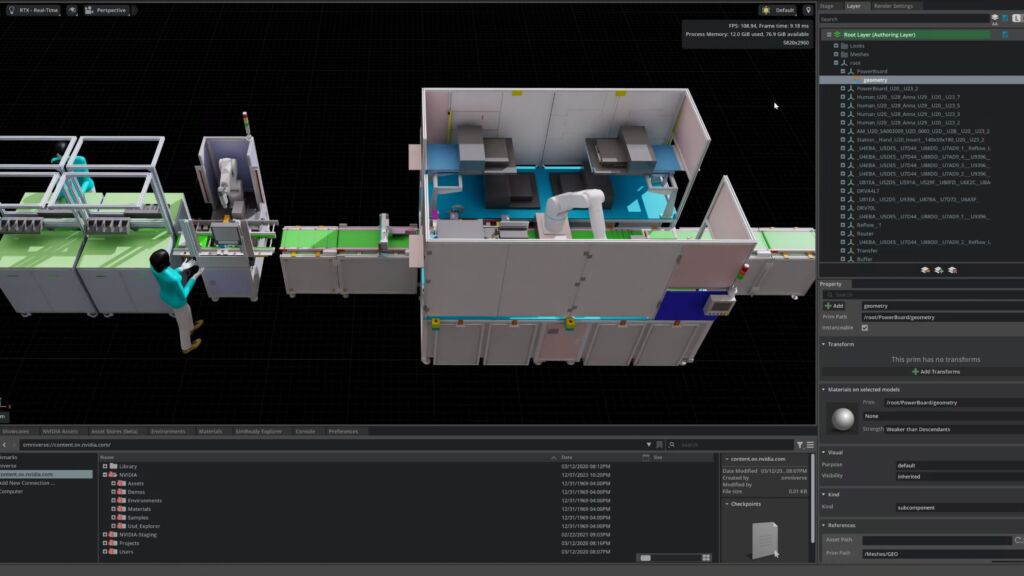This screenshot has height=576, width=1024.
Task: Click the Default lighting sun icon
Action: (x=765, y=10)
